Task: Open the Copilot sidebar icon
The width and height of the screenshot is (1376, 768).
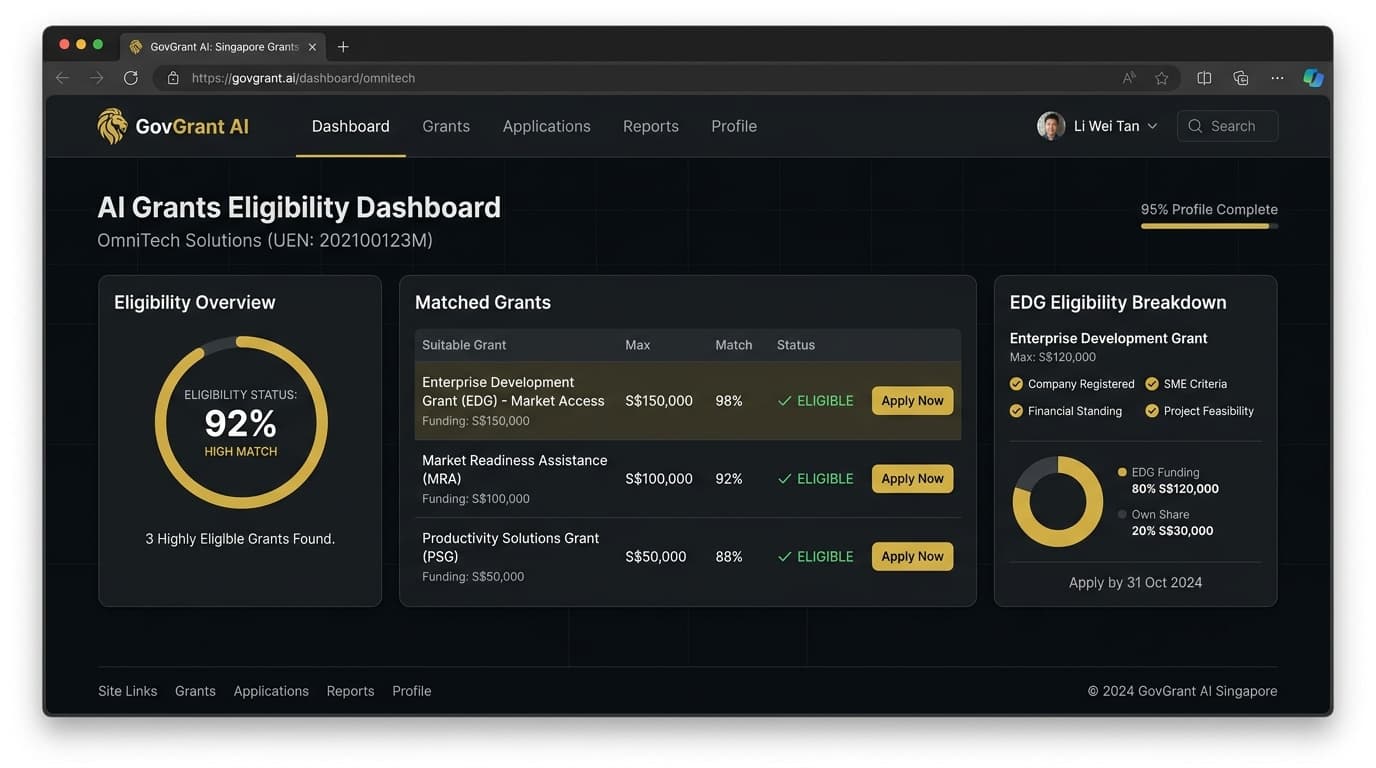Action: (x=1313, y=78)
